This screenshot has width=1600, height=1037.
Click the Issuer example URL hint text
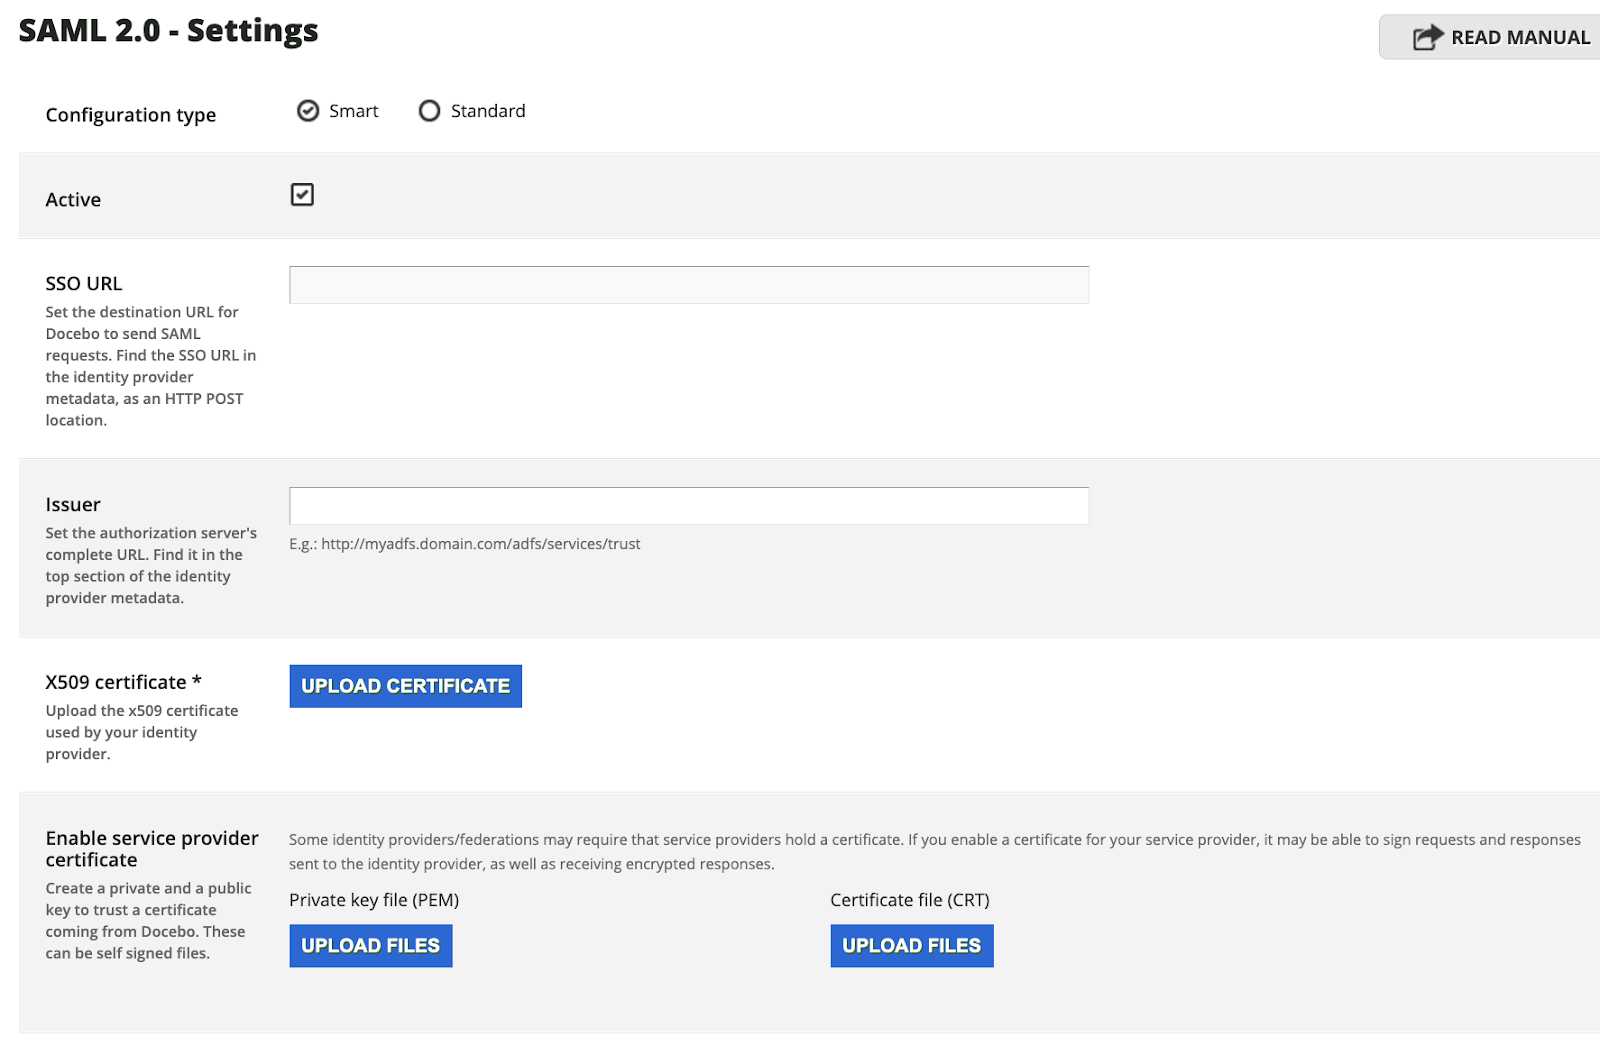464,544
